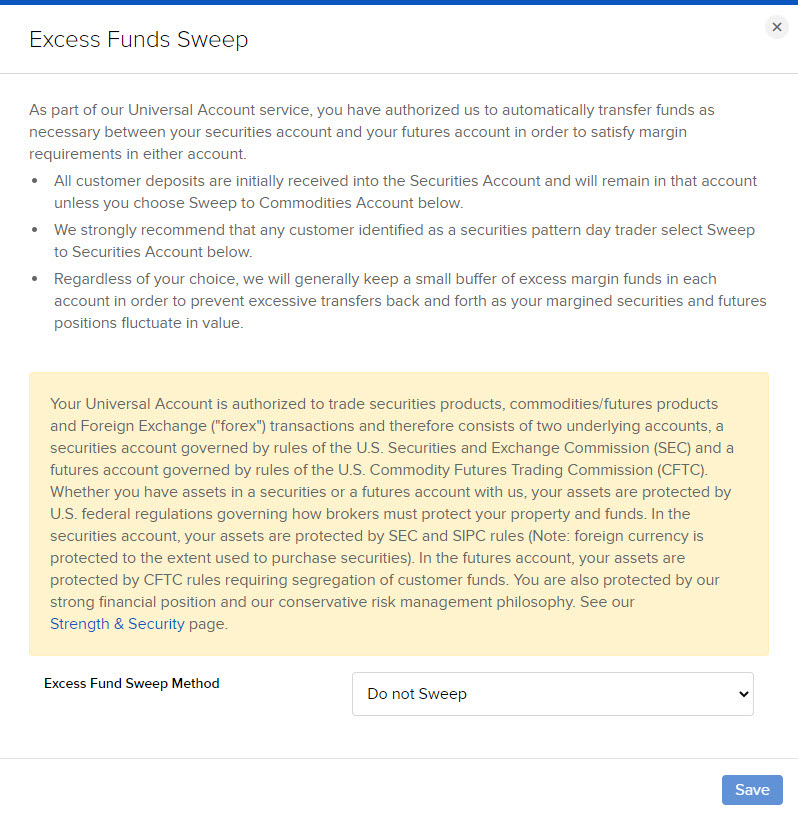
Task: Click the blue bar at the top
Action: (399, 3)
